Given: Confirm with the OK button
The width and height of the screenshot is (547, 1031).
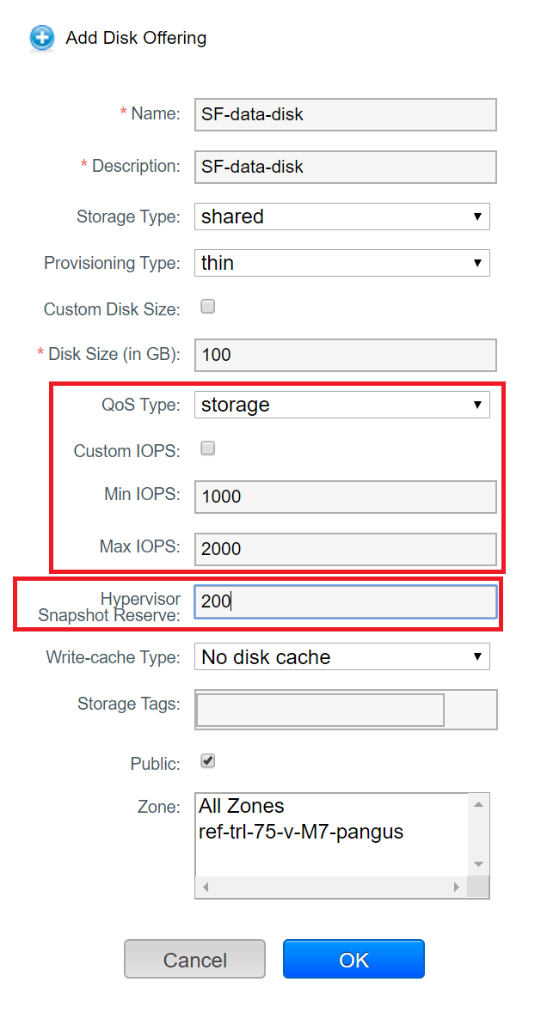Looking at the screenshot, I should click(354, 959).
